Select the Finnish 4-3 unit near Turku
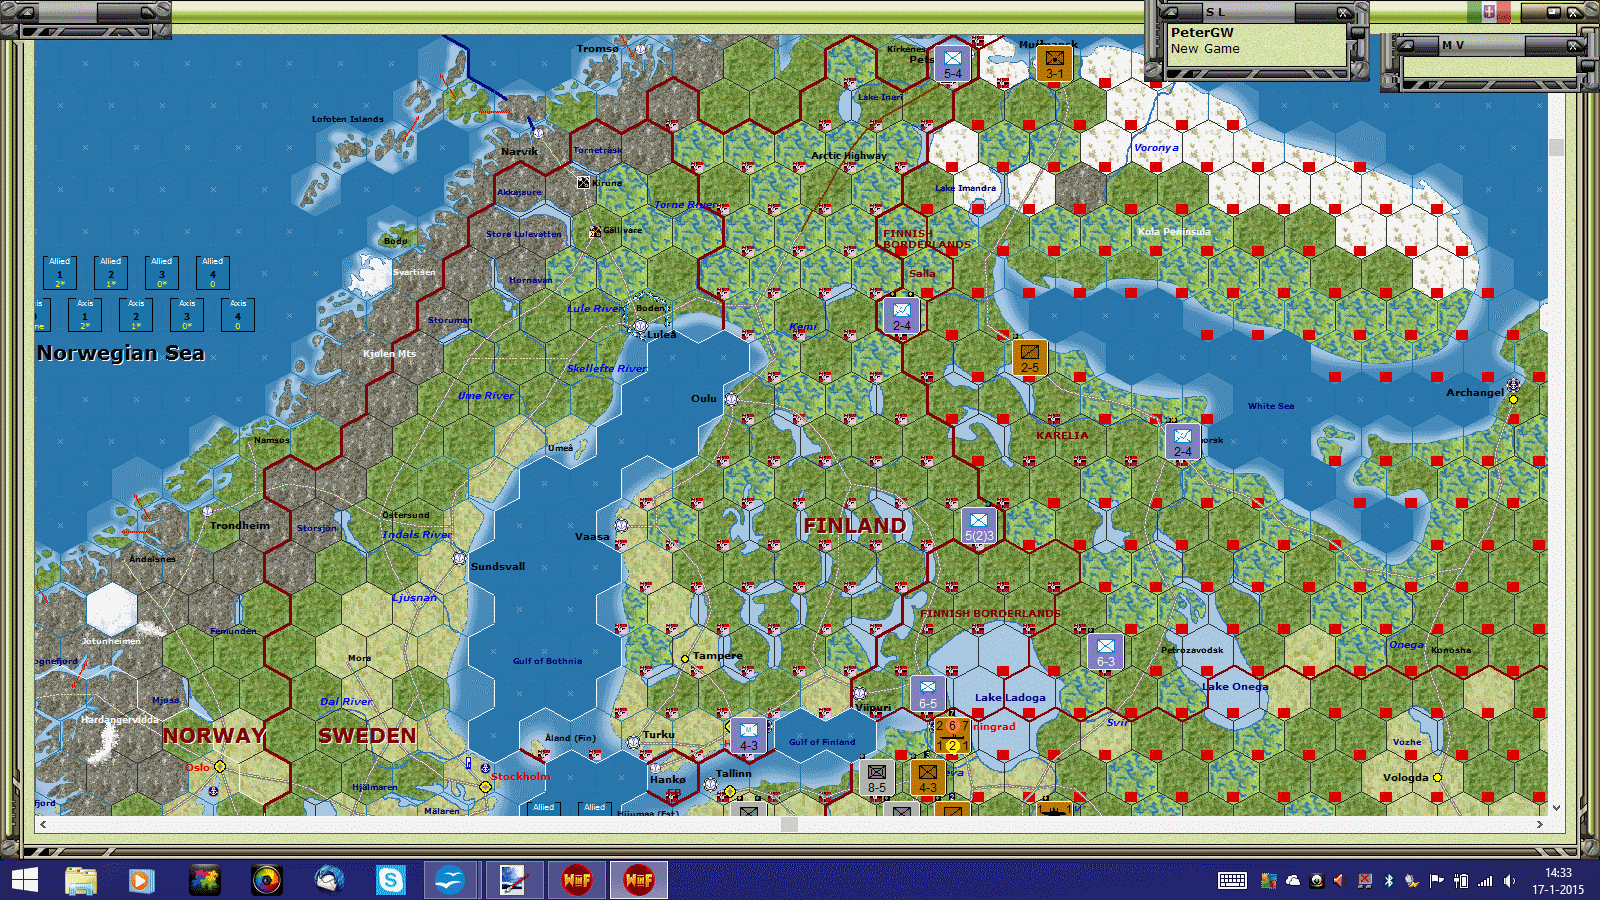Image resolution: width=1600 pixels, height=900 pixels. click(x=748, y=735)
